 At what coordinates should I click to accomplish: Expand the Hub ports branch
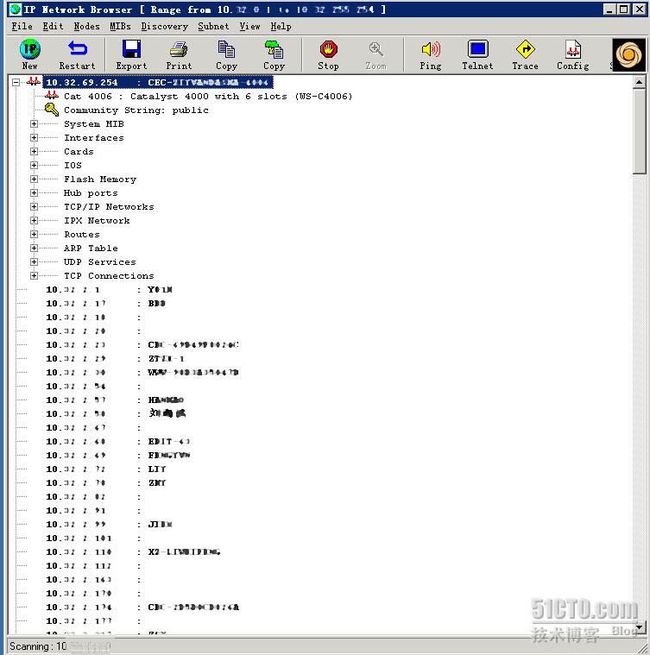click(x=34, y=193)
